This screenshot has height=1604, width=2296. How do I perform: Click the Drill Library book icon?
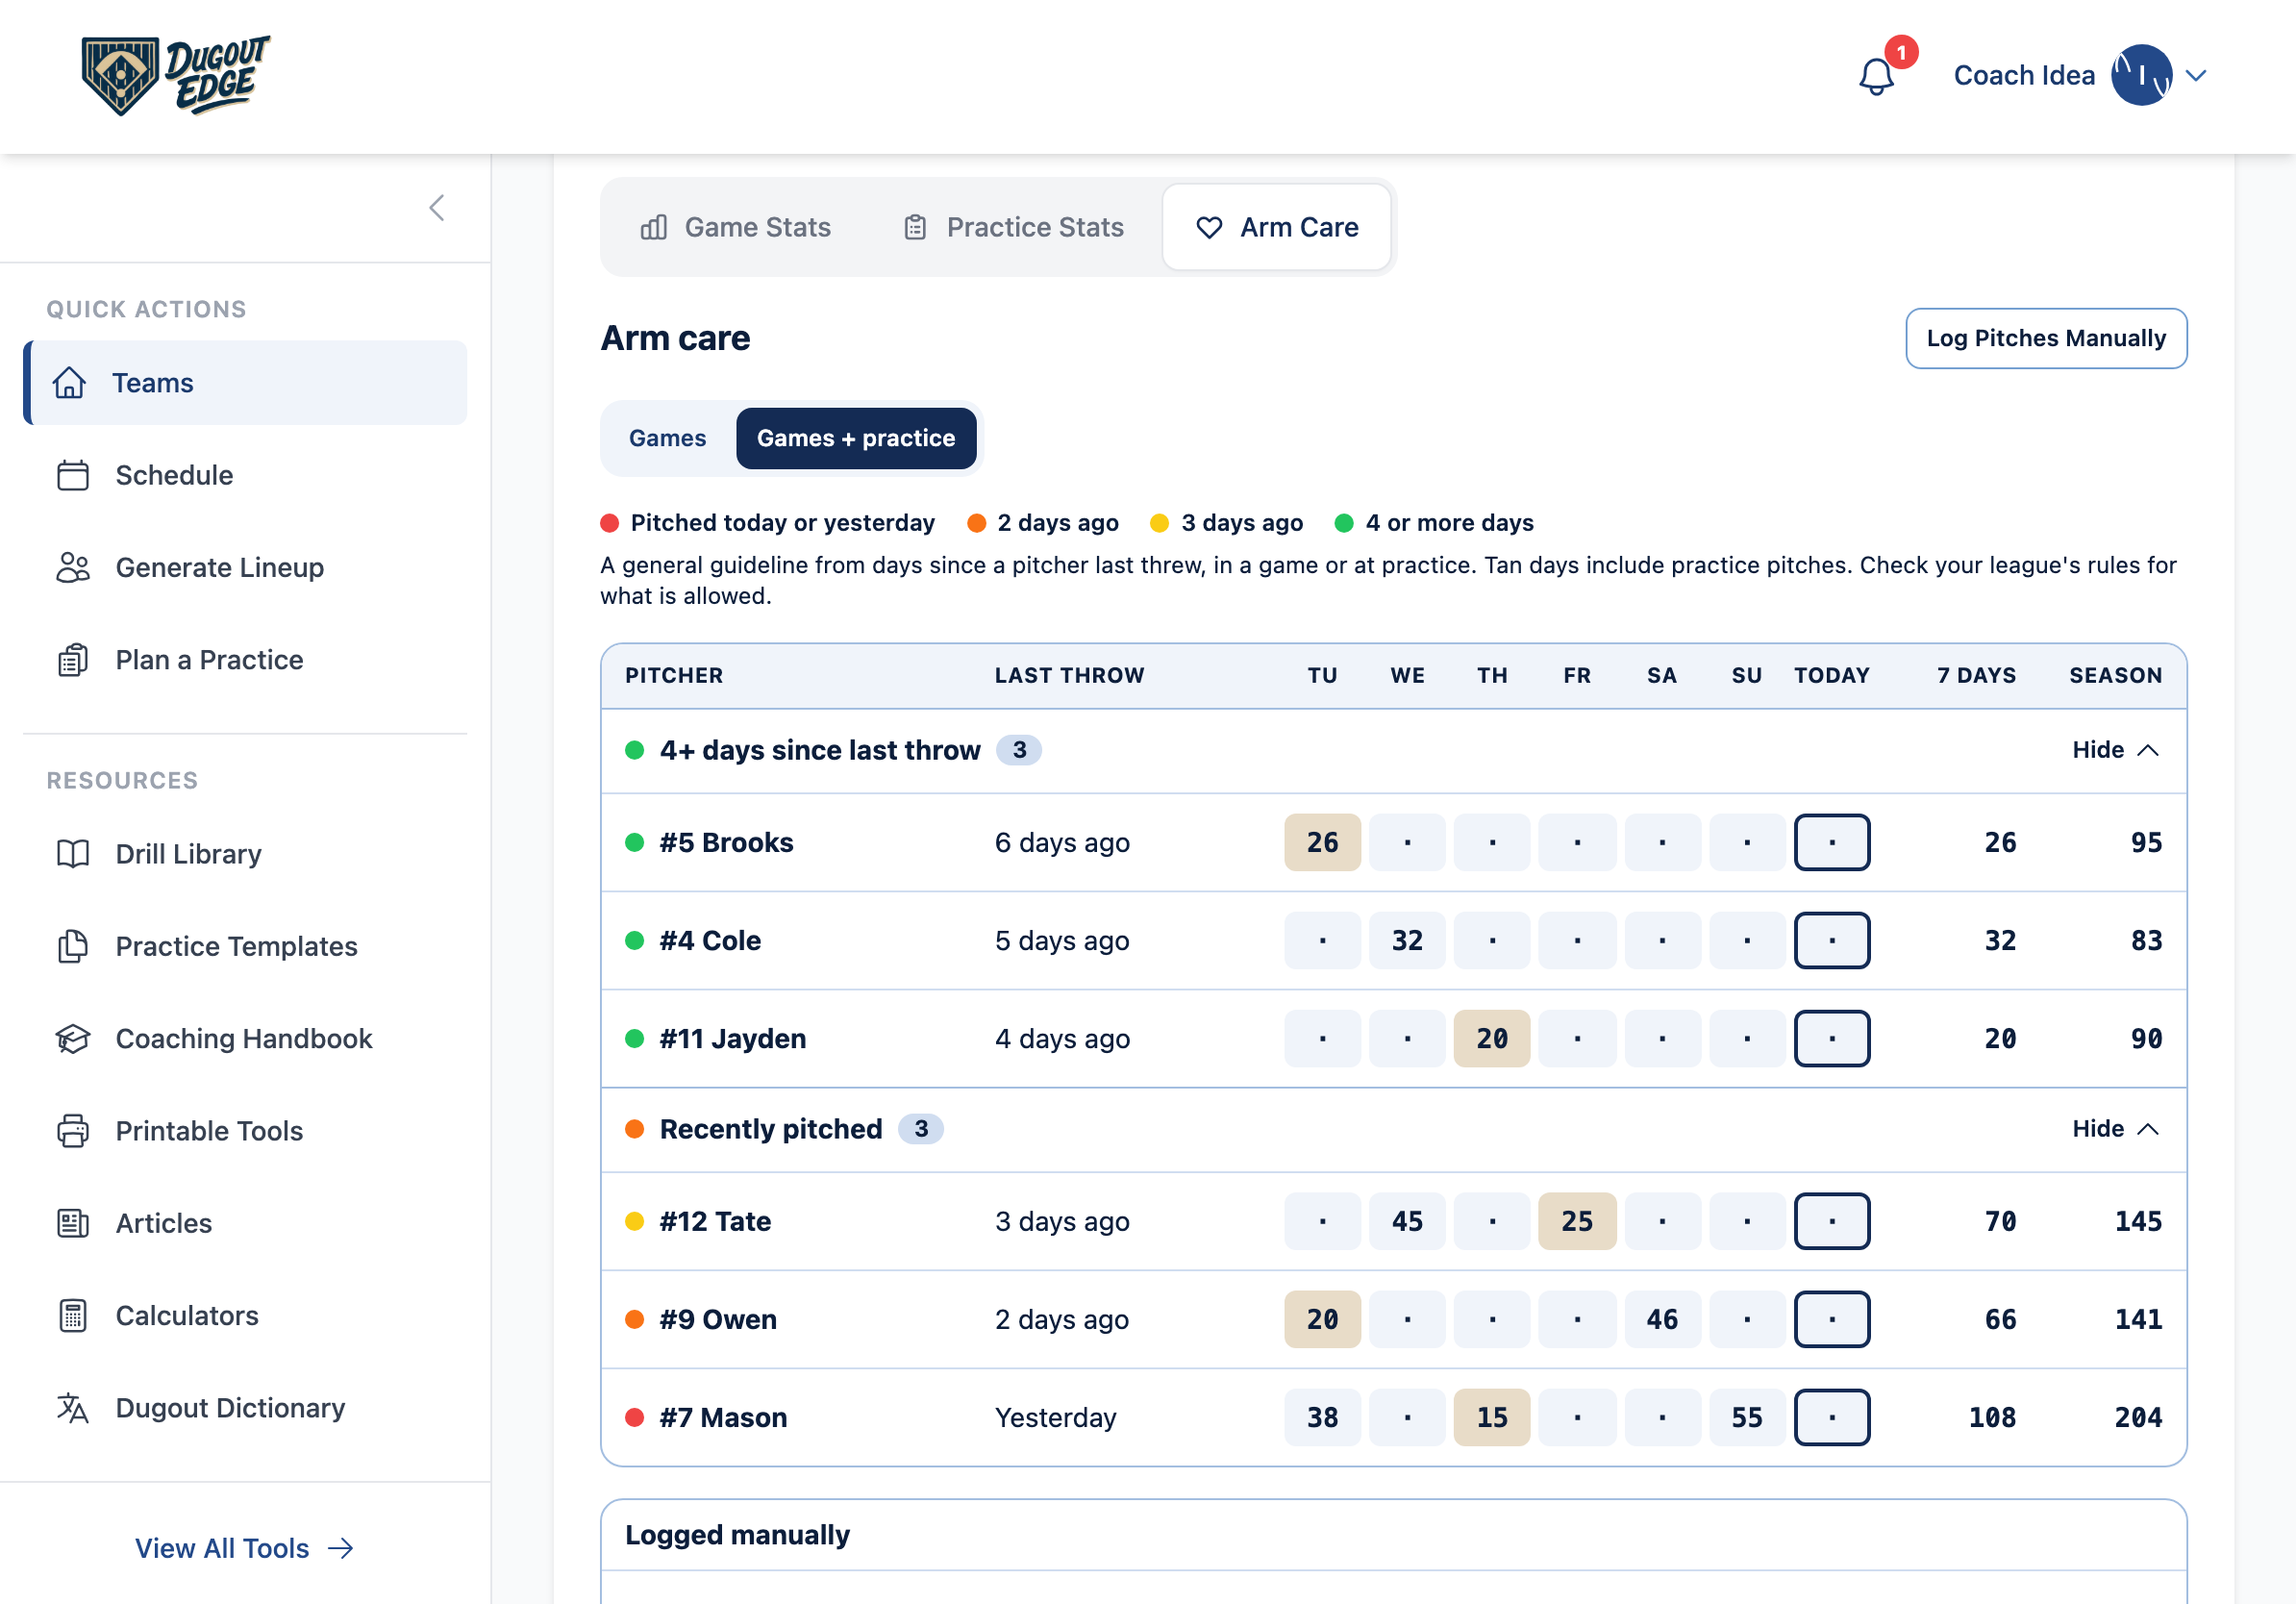tap(73, 854)
